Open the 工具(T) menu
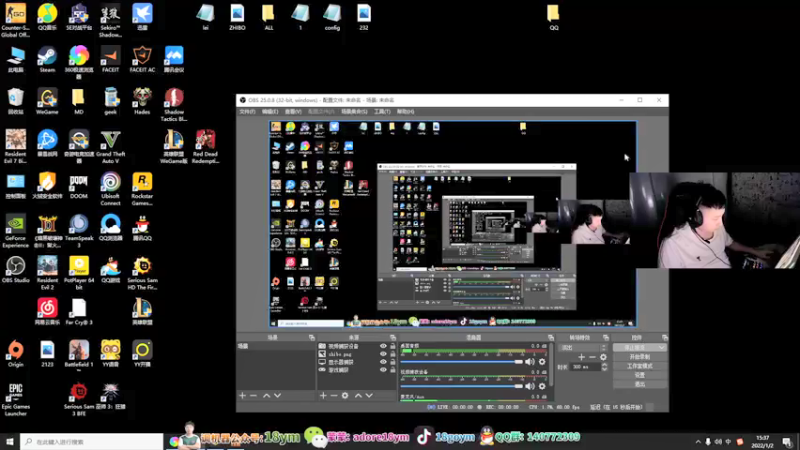Viewport: 800px width, 450px height. (x=382, y=111)
